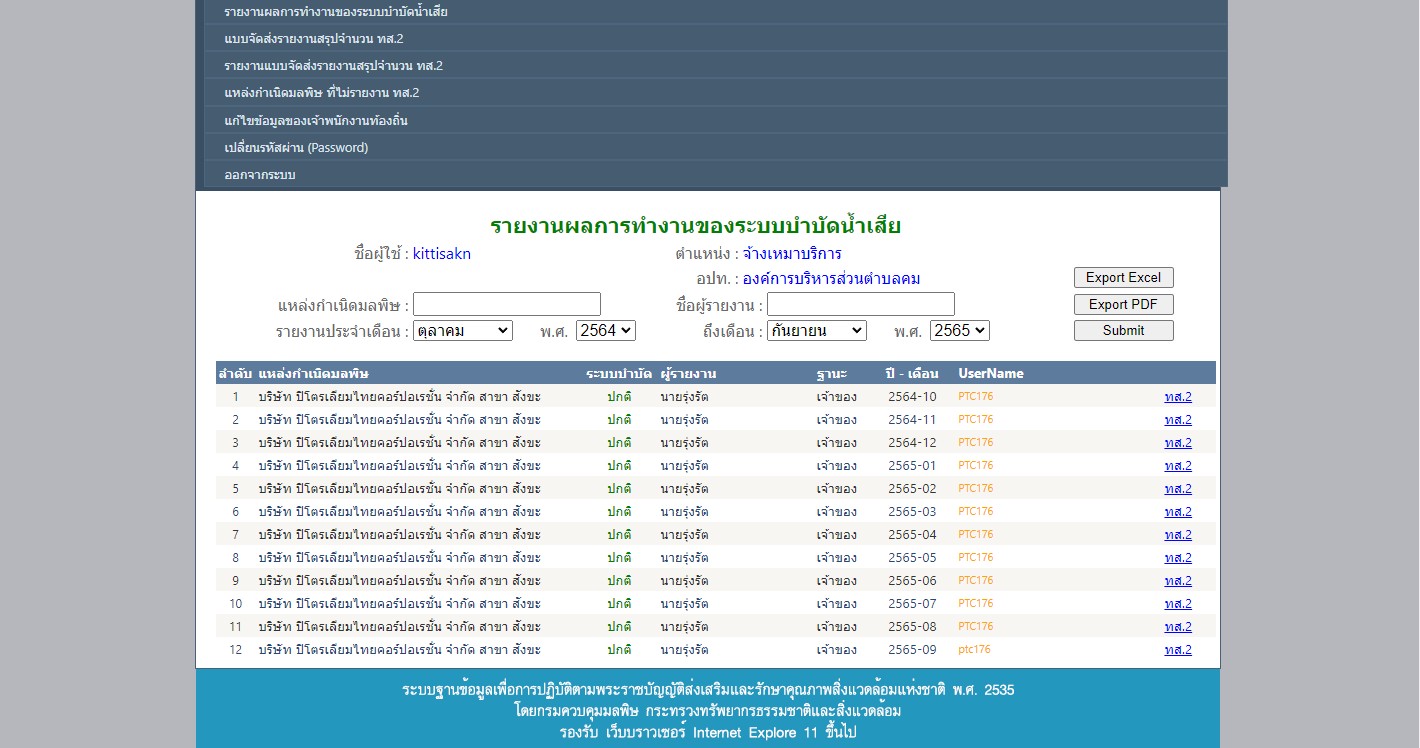Click อปท. value องค์การบริหารส่วนตำบลคม
1420x748 pixels.
[x=831, y=279]
